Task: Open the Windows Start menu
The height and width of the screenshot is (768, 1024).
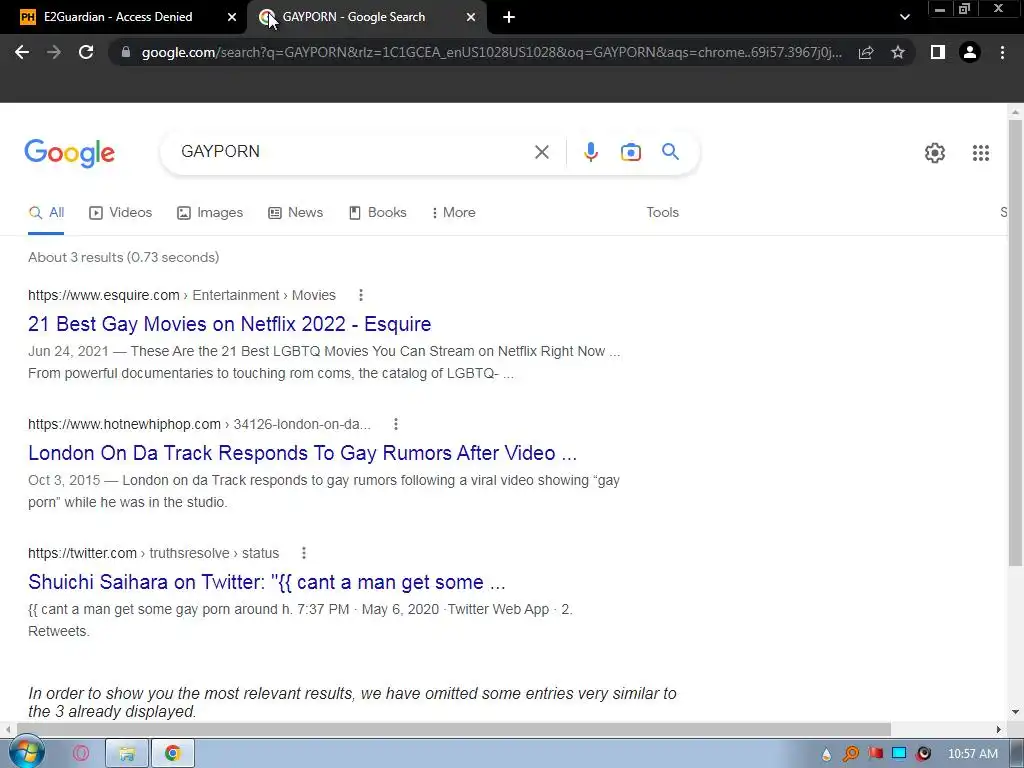Action: (26, 752)
